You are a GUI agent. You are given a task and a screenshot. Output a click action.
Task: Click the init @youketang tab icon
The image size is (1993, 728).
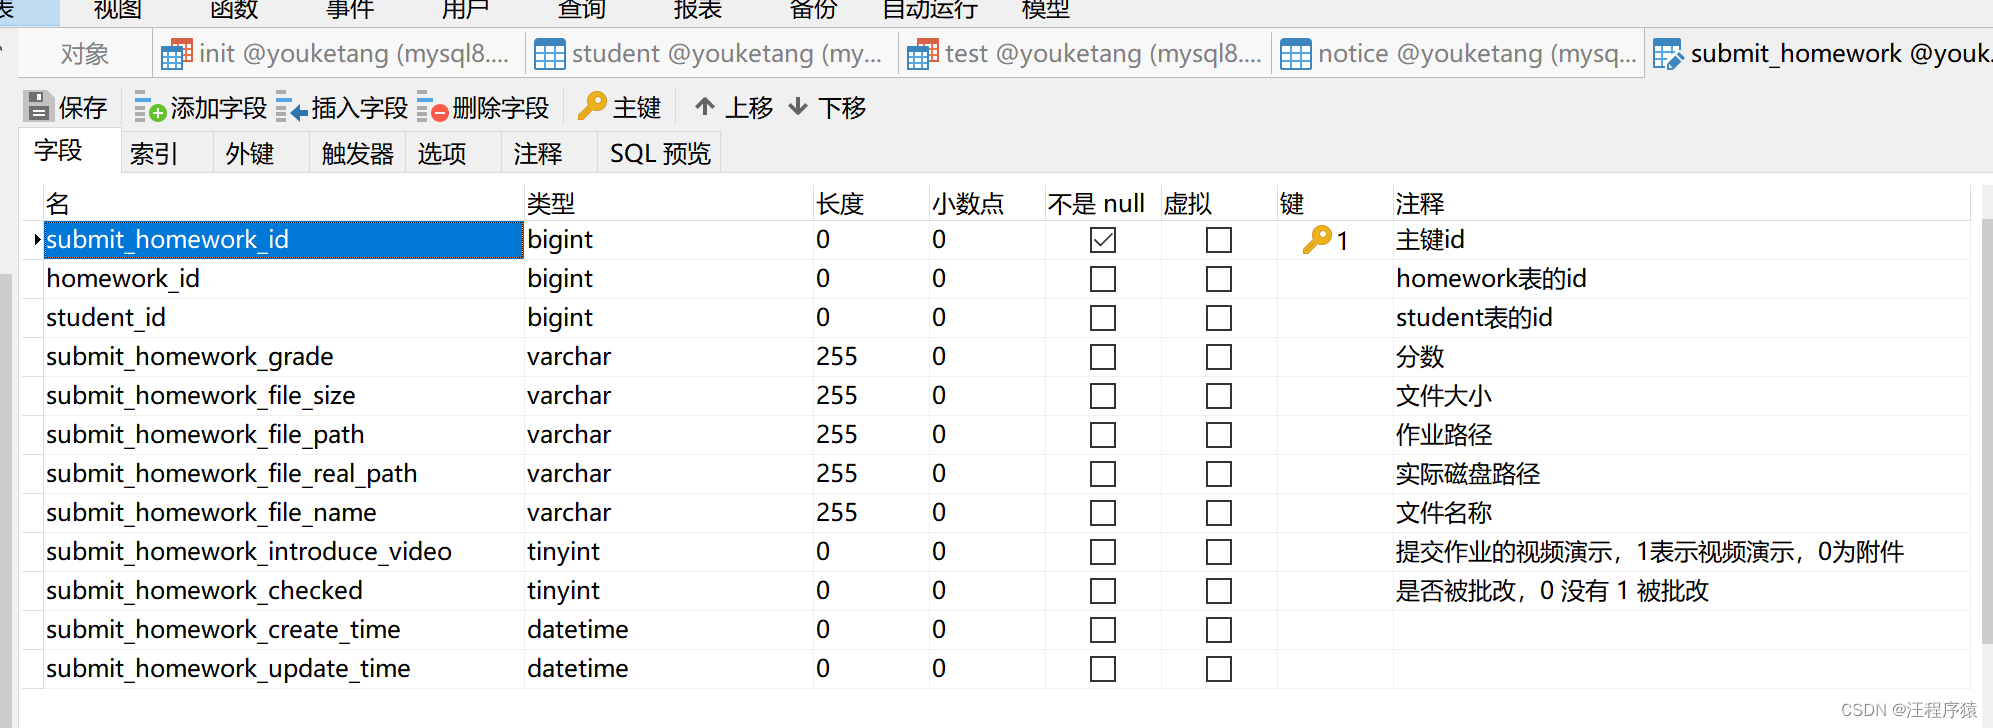(177, 54)
